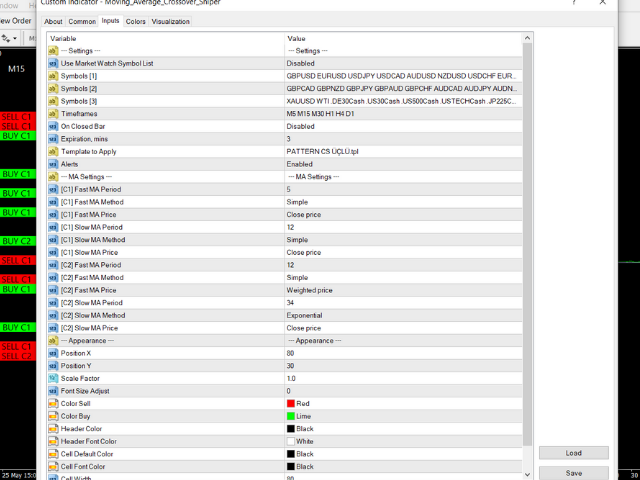Click the color icon beside Cell Font Color
The width and height of the screenshot is (640, 480).
pyautogui.click(x=53, y=467)
